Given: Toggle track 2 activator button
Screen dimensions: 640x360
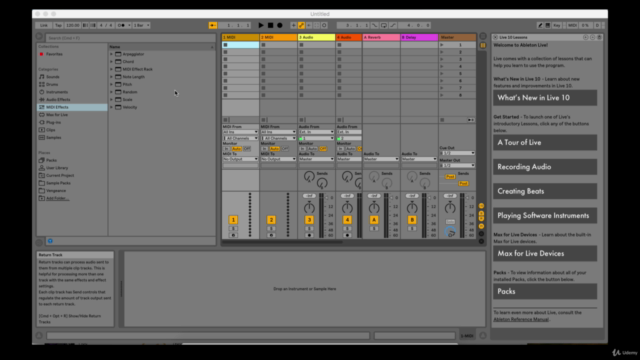Looking at the screenshot, I should [271, 220].
